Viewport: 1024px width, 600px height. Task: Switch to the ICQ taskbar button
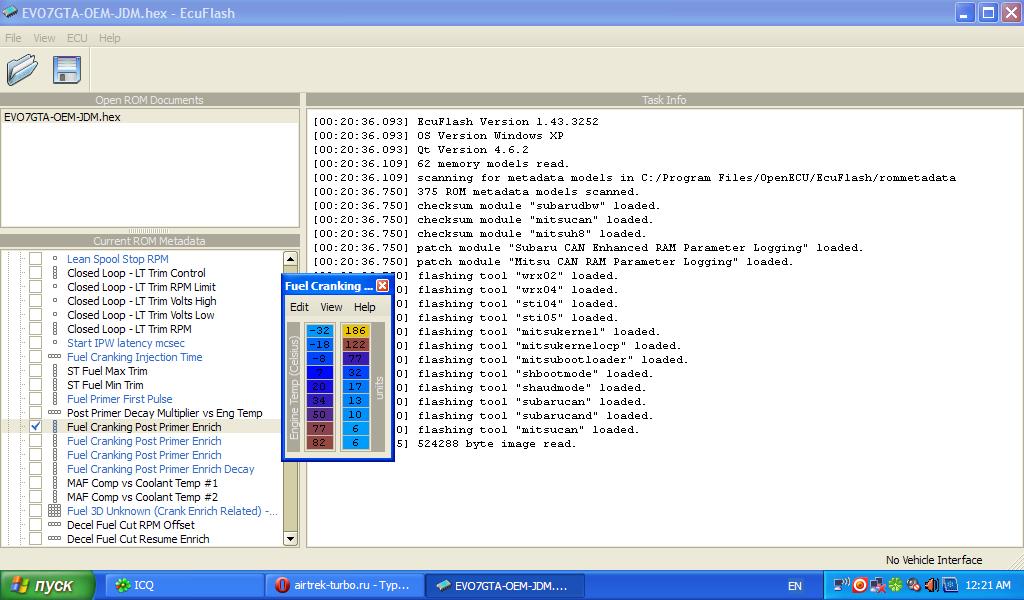point(180,585)
